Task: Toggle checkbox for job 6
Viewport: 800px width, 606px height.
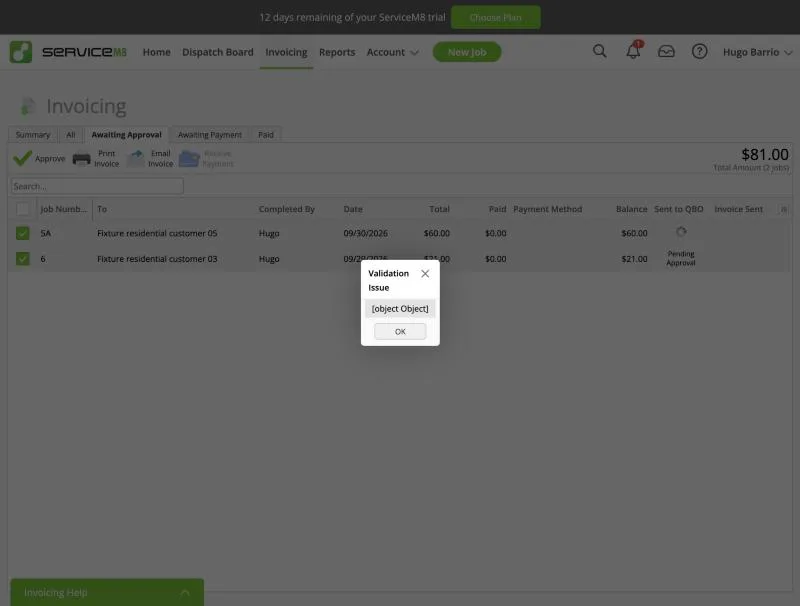Action: tap(22, 259)
